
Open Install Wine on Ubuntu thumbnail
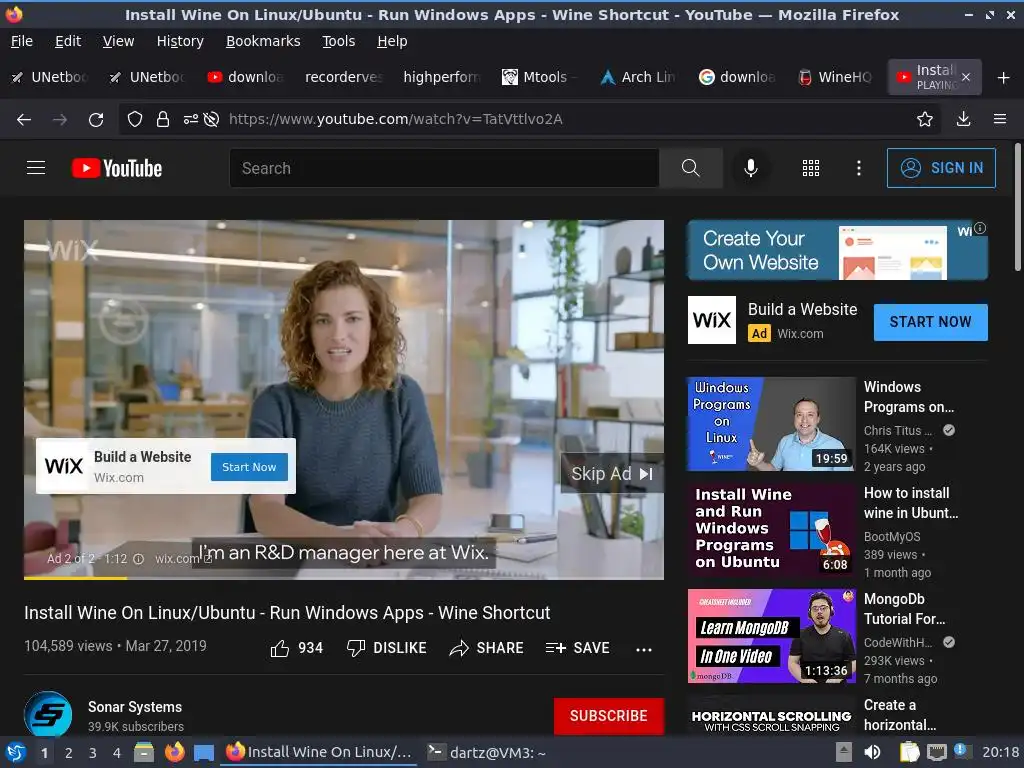click(771, 530)
